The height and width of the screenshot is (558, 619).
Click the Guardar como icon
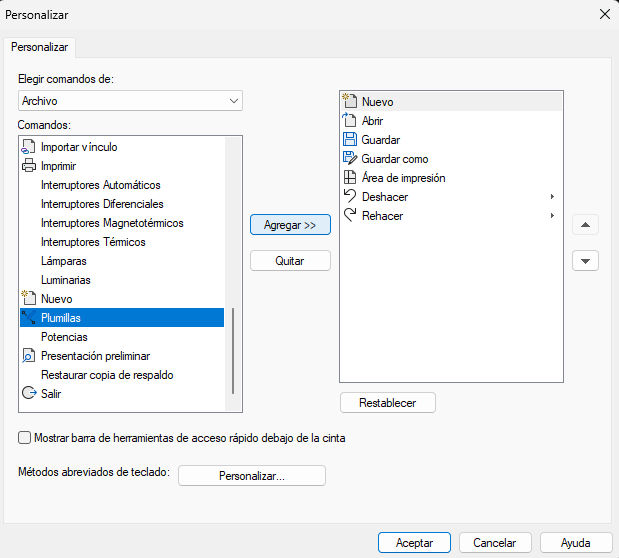point(349,159)
